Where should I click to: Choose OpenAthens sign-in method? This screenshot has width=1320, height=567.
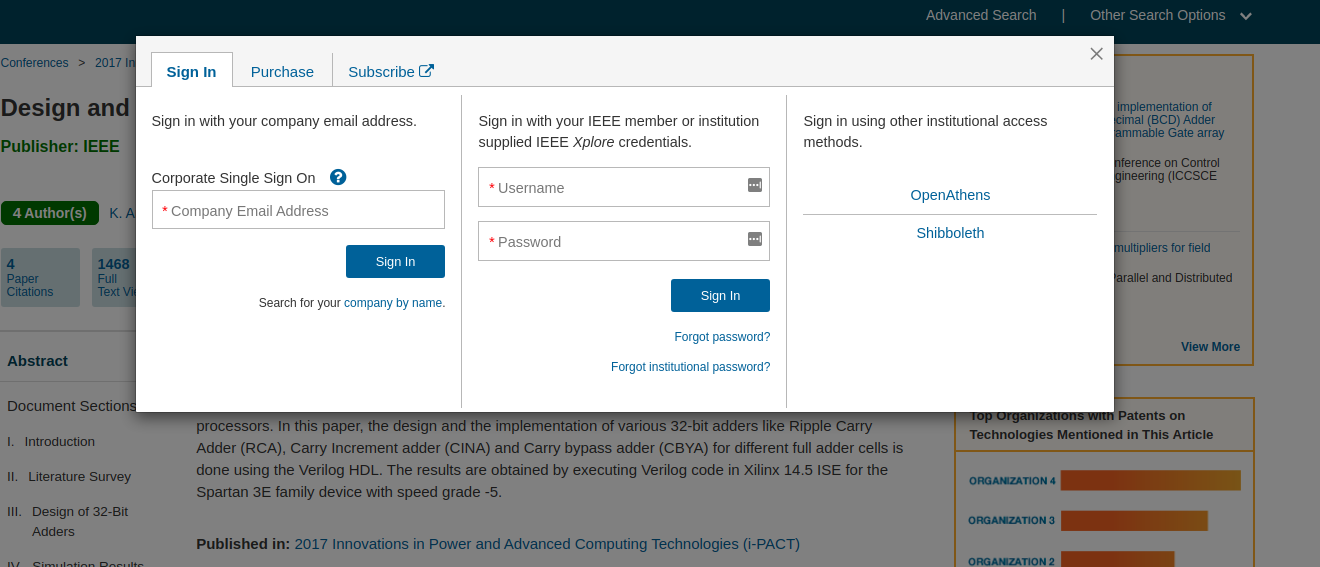coord(950,195)
